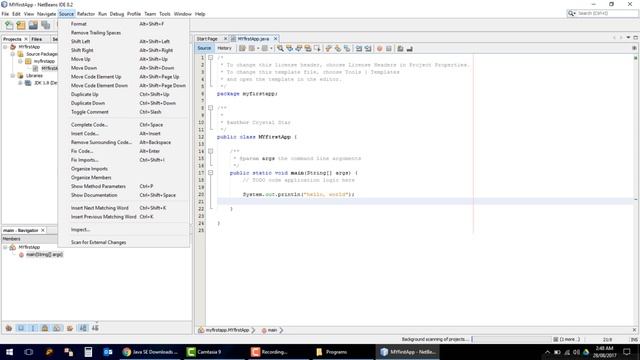Collapse the Libraries tree node
The width and height of the screenshot is (640, 360).
(x=13, y=76)
